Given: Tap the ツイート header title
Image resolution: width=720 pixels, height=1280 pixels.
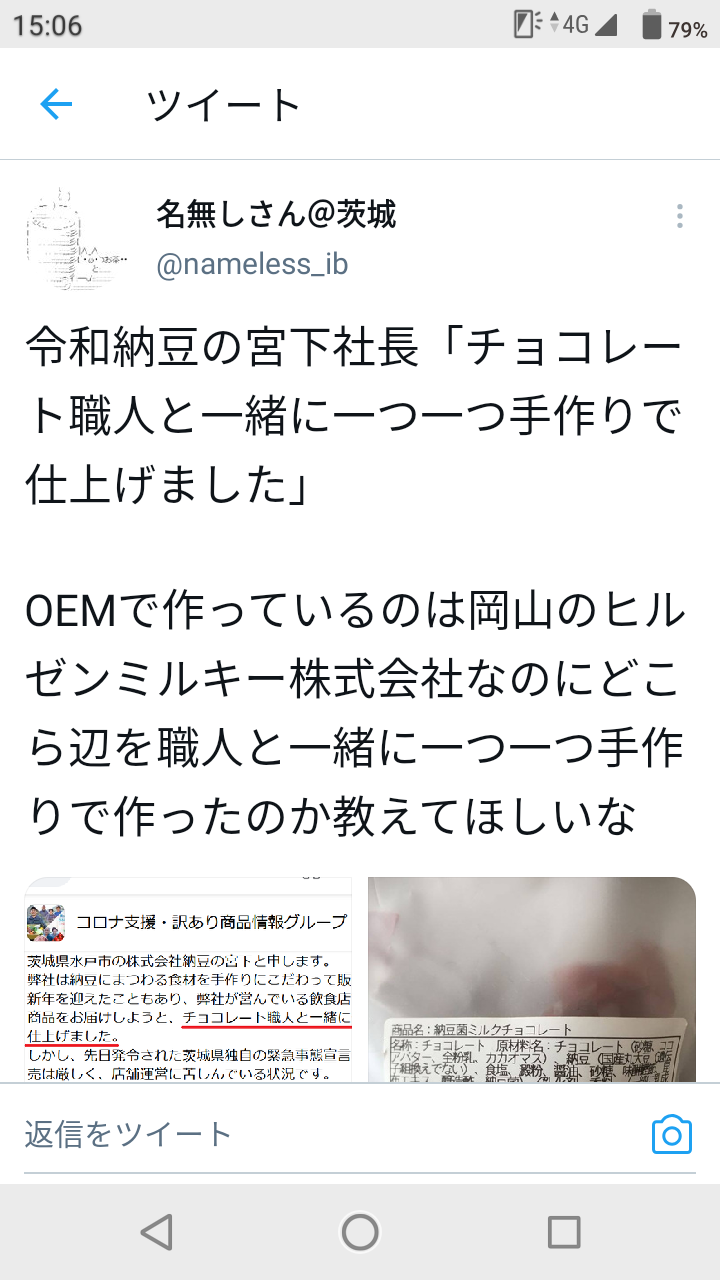Looking at the screenshot, I should pyautogui.click(x=224, y=105).
